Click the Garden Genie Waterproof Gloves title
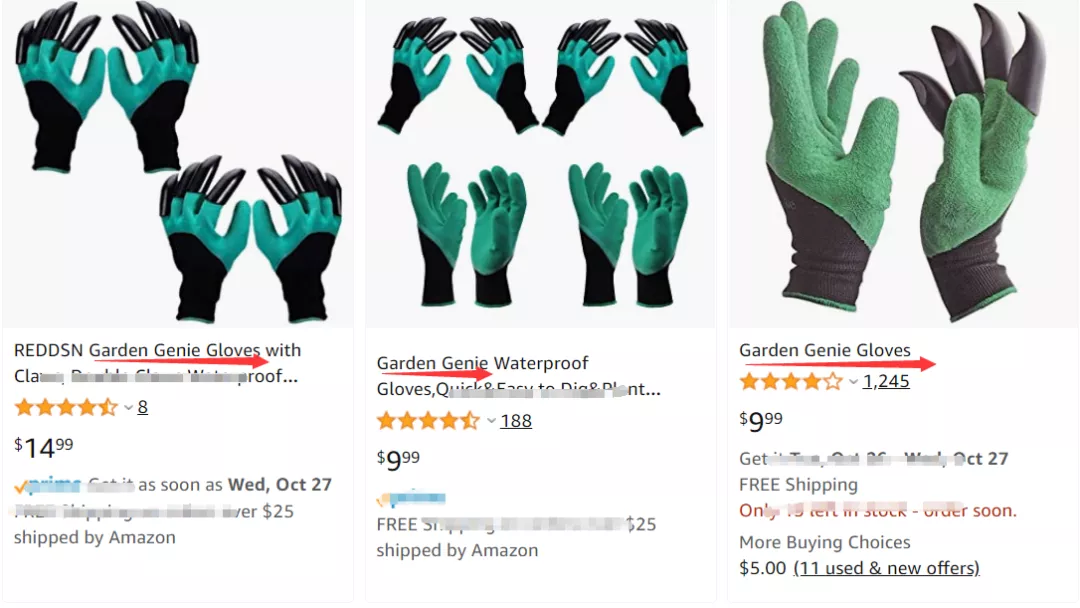Screen dimensions: 1080x608 pyautogui.click(x=518, y=376)
